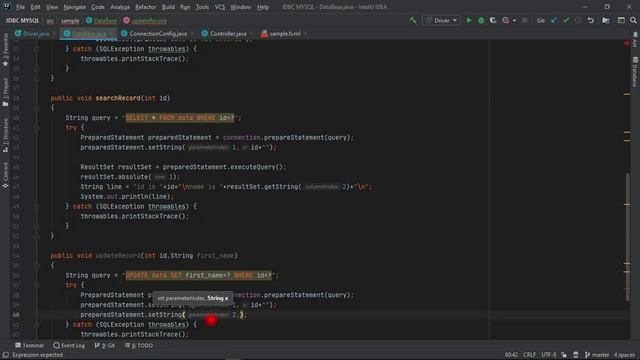The width and height of the screenshot is (640, 360).
Task: Open the Database tool window on right
Action: [x=635, y=72]
